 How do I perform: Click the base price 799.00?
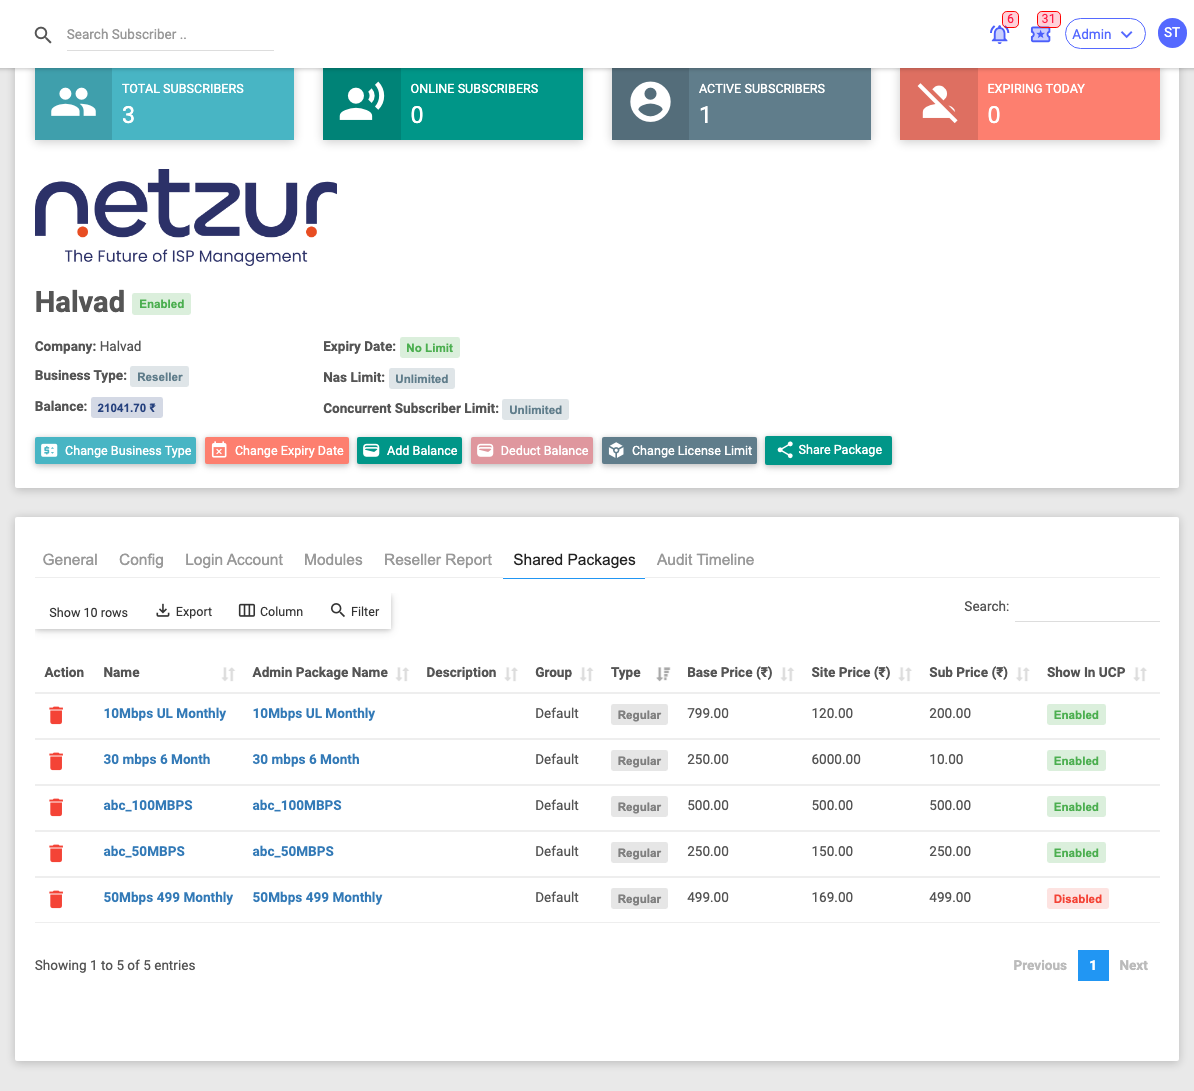point(707,713)
